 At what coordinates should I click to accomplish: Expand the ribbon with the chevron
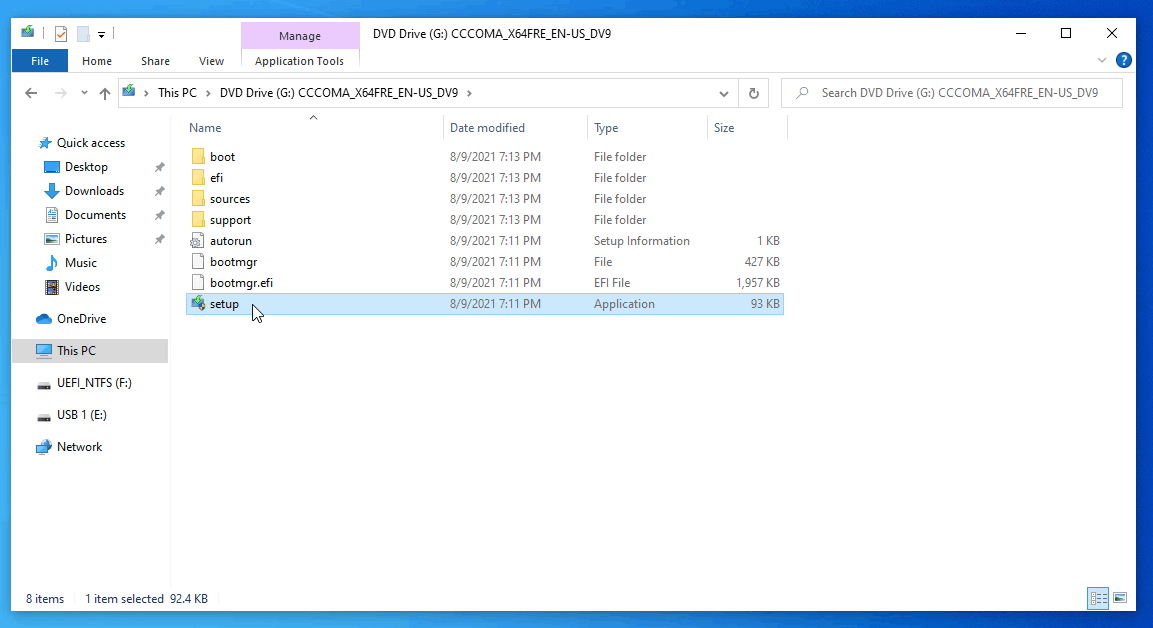point(1102,60)
